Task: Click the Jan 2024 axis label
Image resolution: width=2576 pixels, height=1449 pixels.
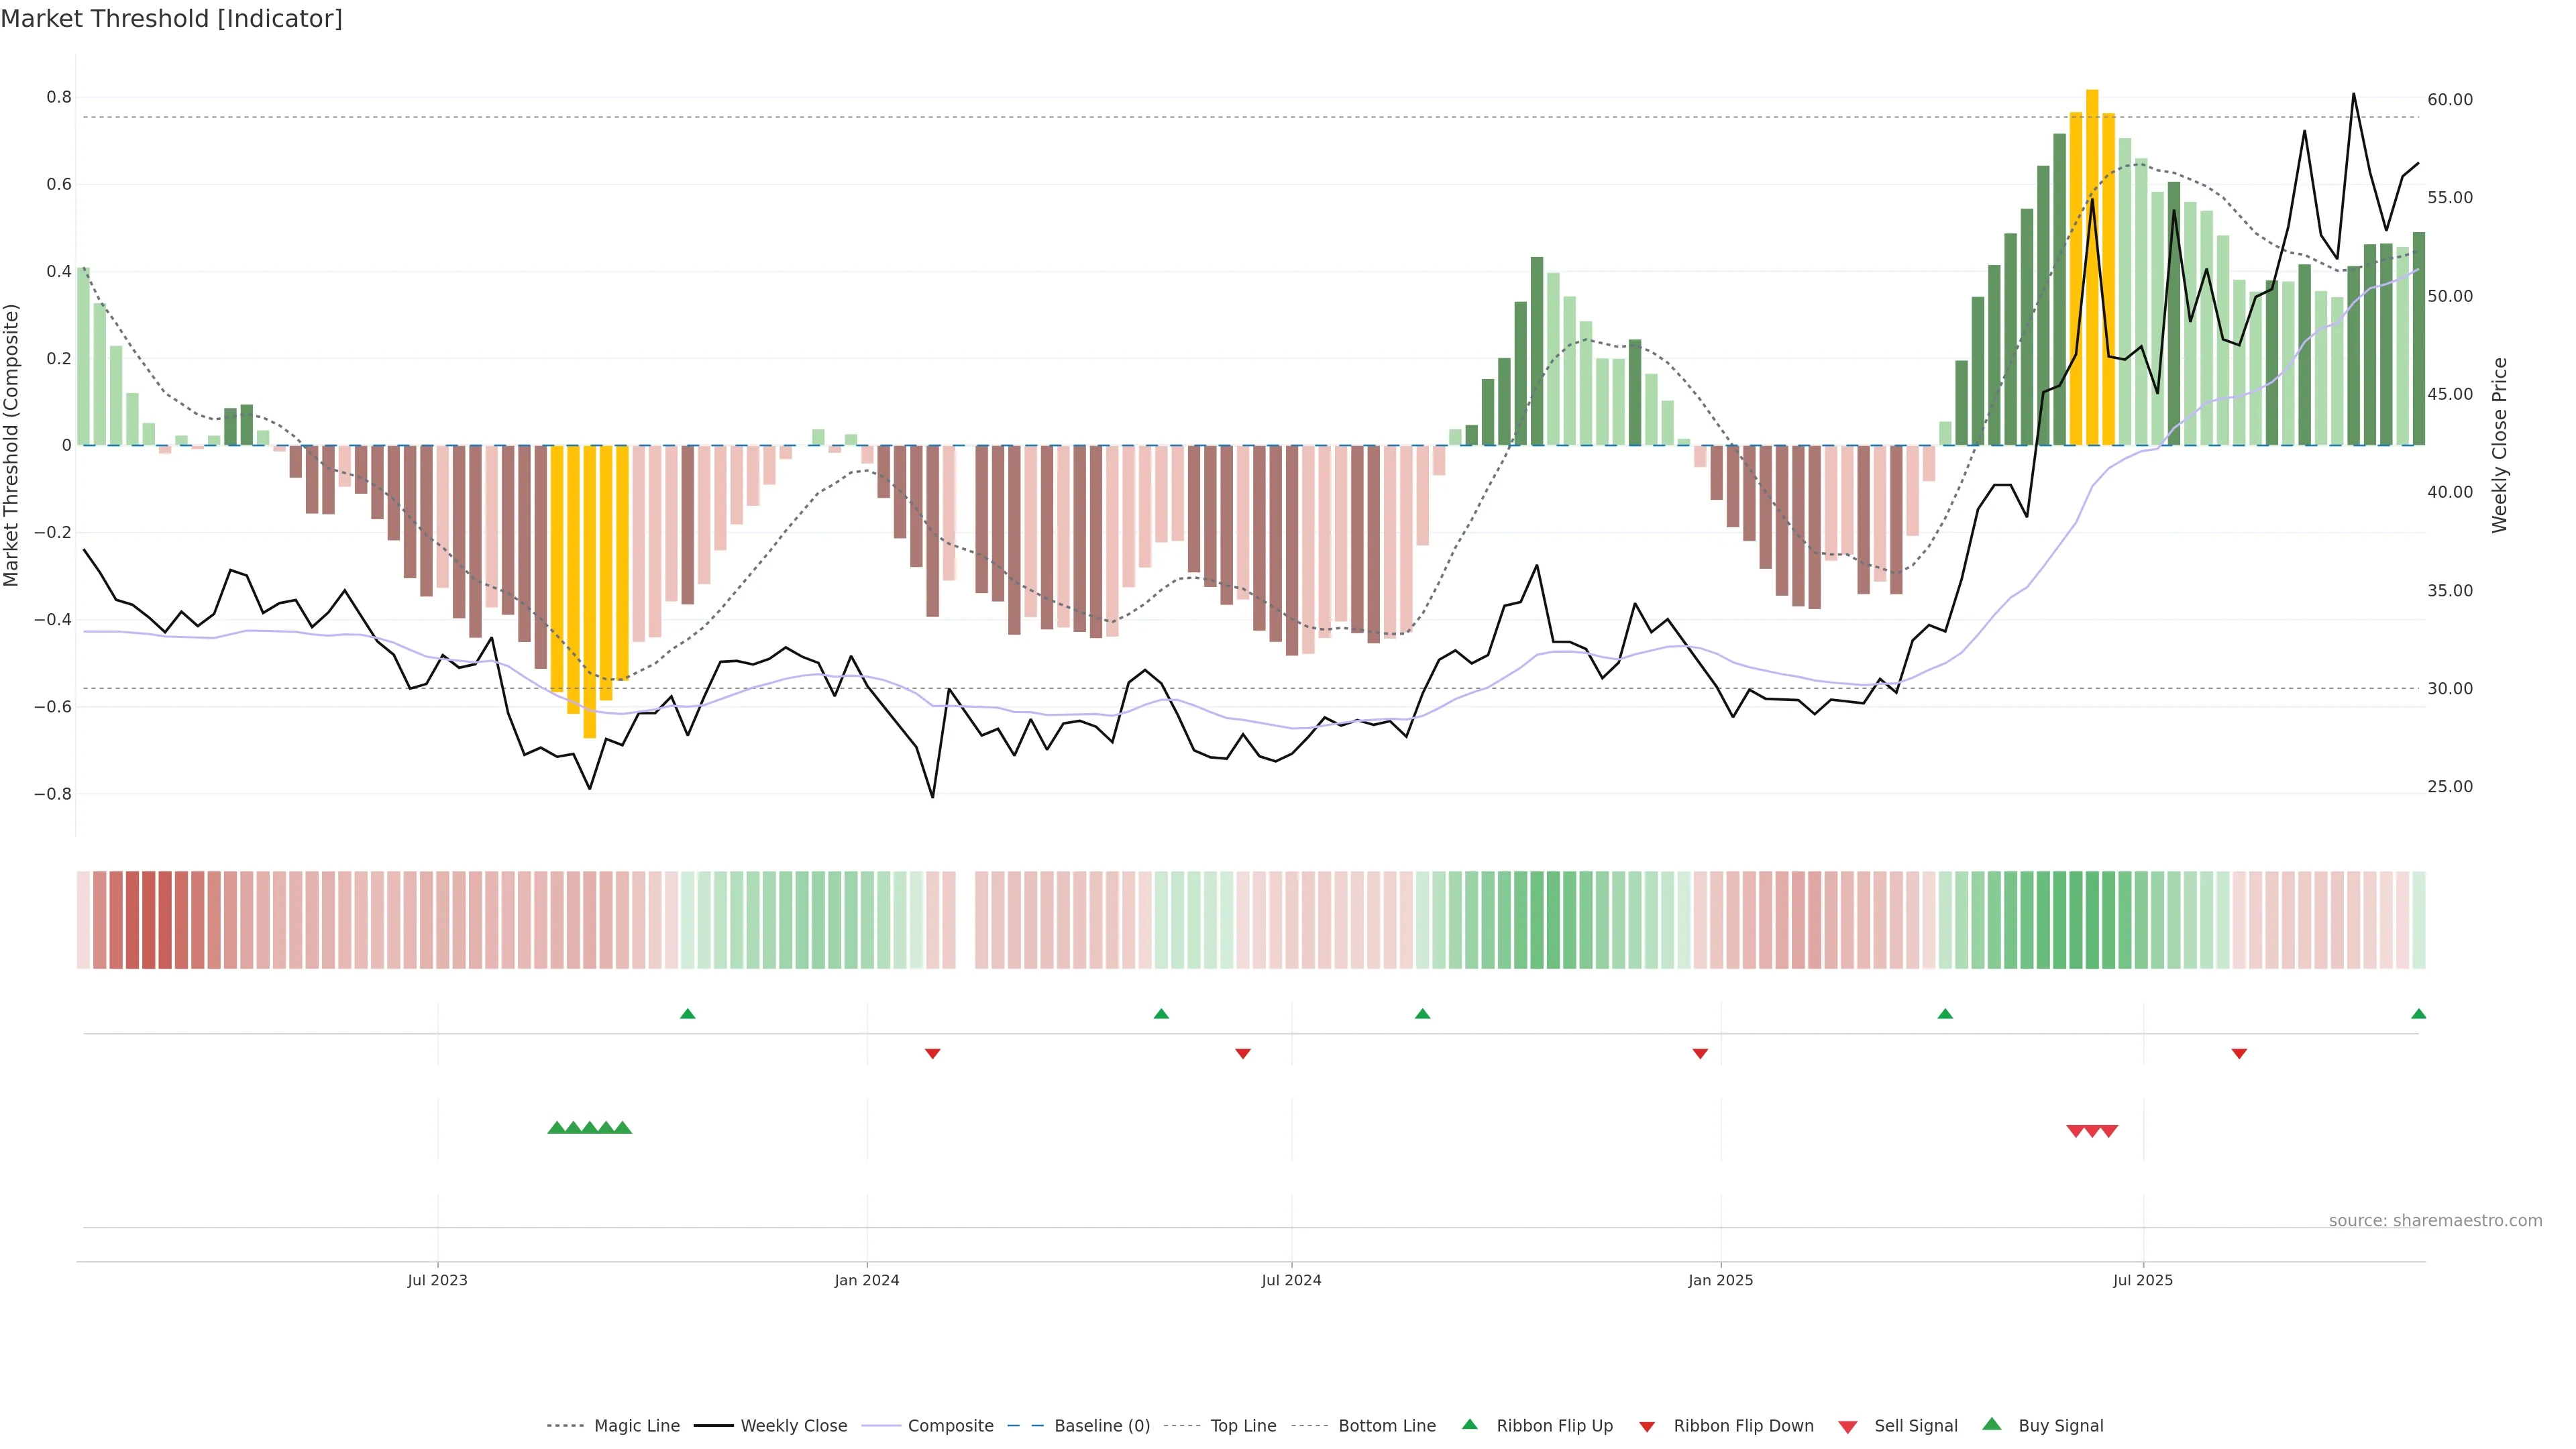Action: (866, 1280)
